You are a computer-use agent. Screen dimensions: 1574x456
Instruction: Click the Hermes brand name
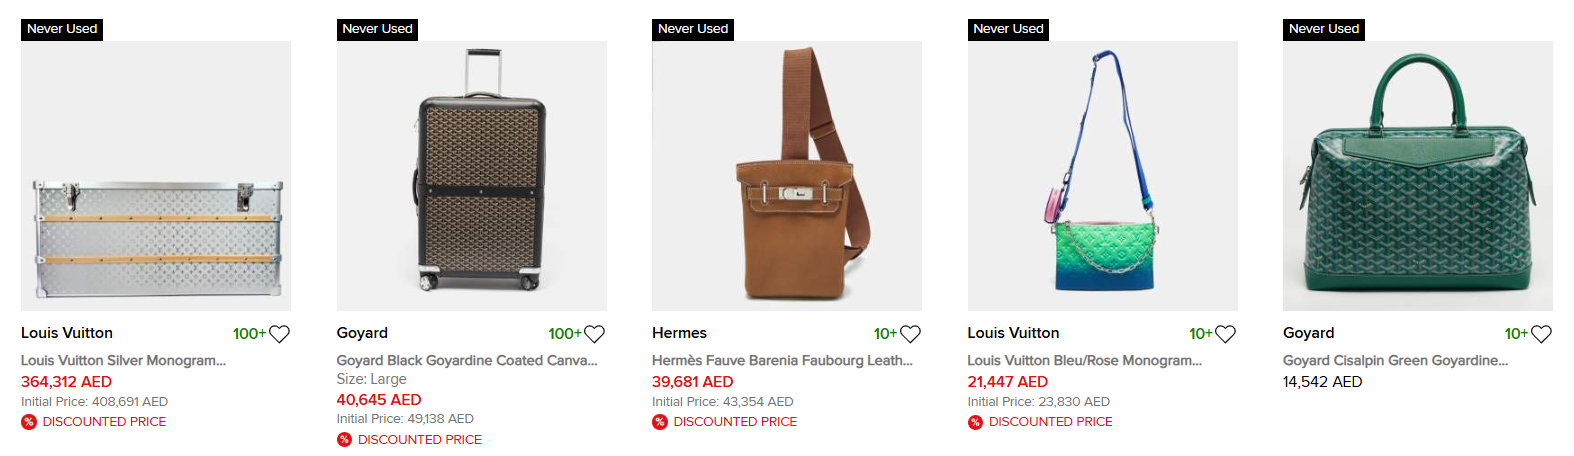679,333
